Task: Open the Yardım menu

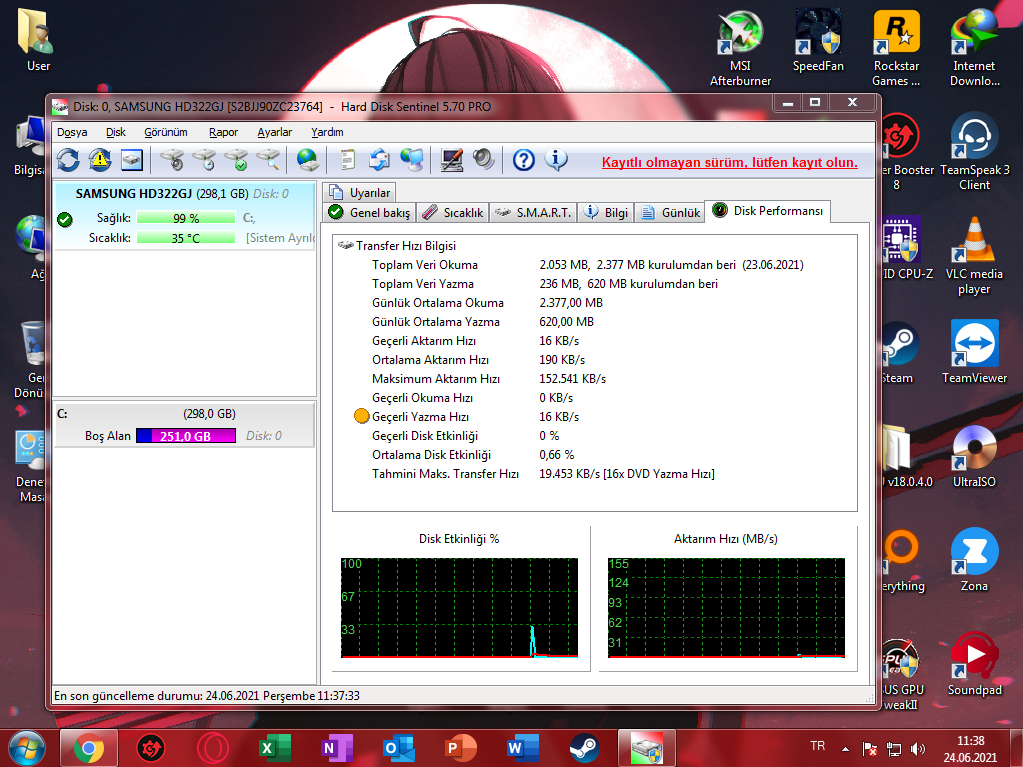Action: coord(328,132)
